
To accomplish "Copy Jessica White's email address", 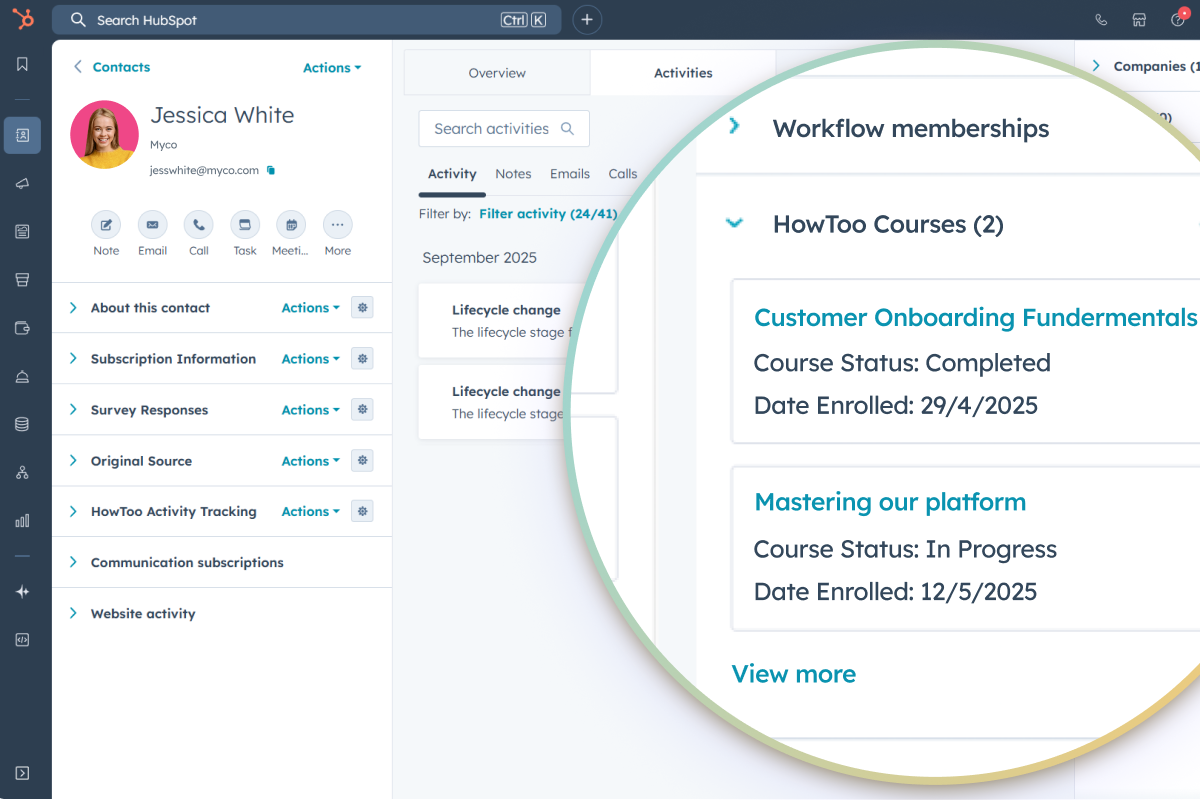I will (x=271, y=171).
